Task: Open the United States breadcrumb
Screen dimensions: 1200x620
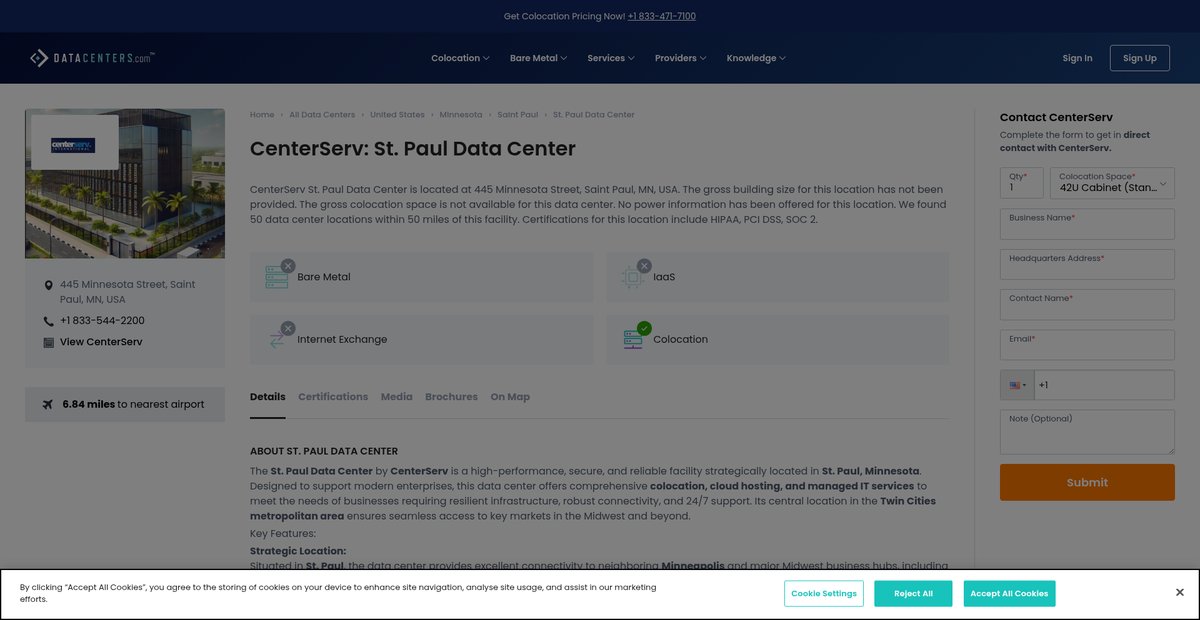Action: tap(397, 115)
